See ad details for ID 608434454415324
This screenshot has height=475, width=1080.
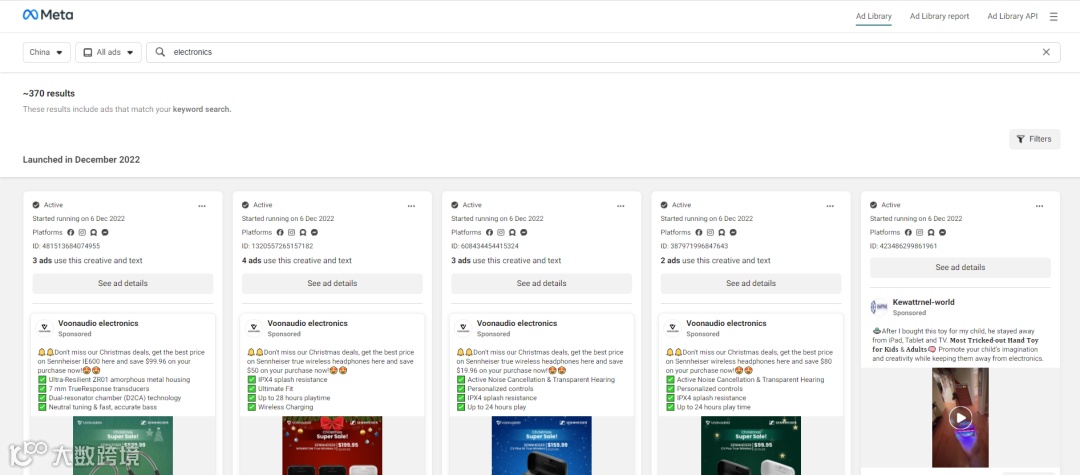click(541, 284)
